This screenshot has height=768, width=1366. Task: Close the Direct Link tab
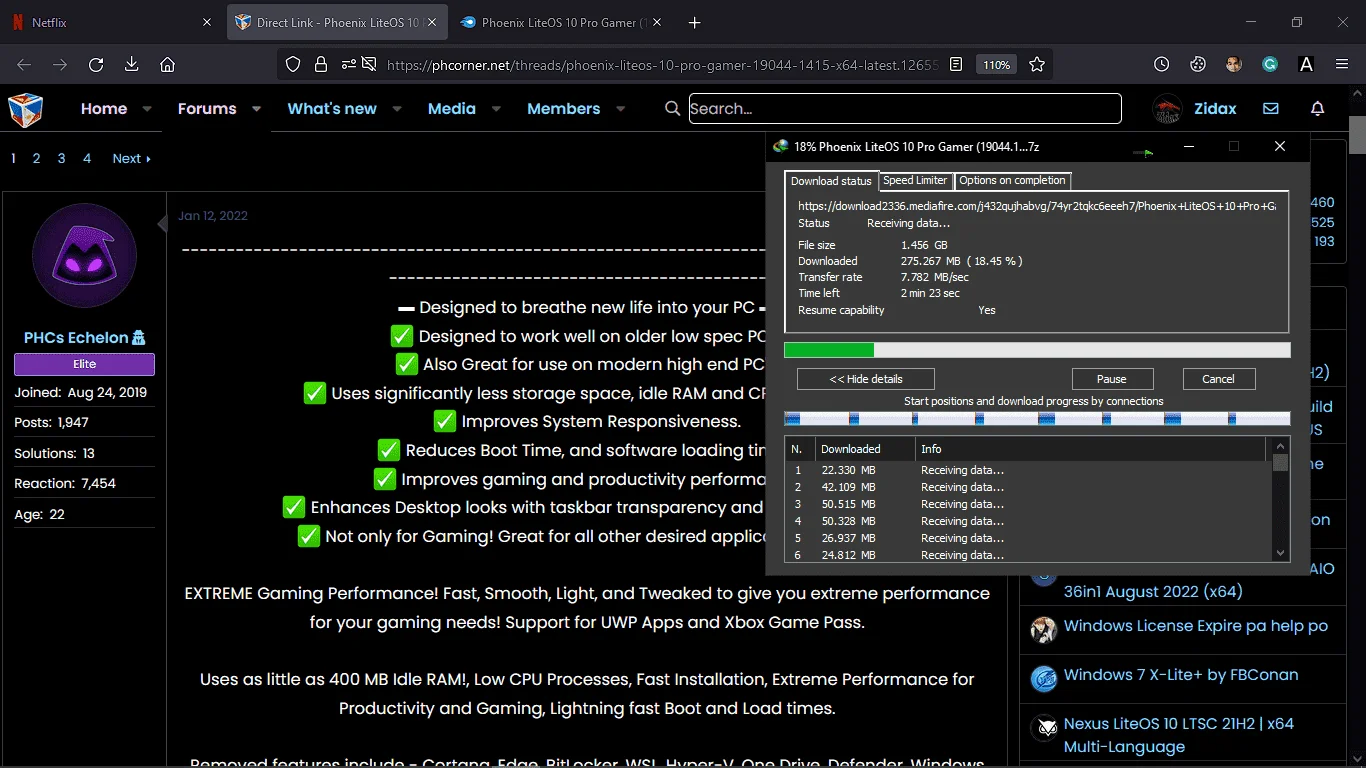click(x=432, y=22)
